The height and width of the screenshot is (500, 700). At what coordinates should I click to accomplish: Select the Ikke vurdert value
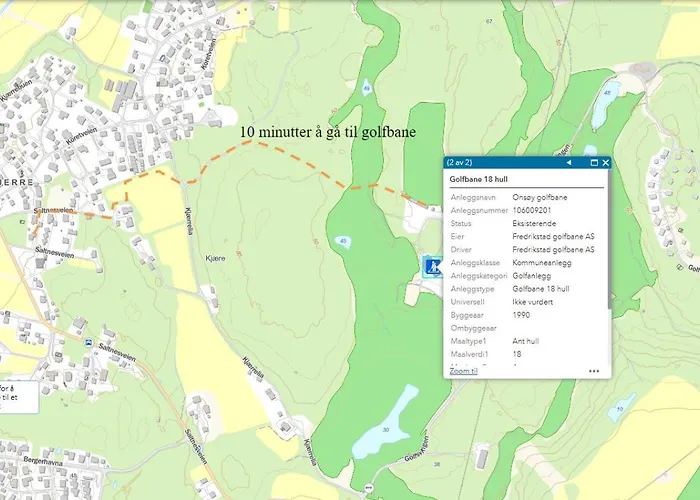[533, 302]
